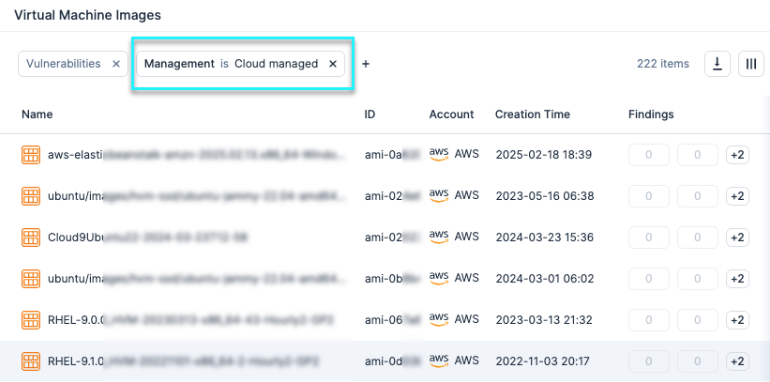
Task: Click ami-06 ID in RHEL-9.0.0 row
Action: [x=392, y=320]
